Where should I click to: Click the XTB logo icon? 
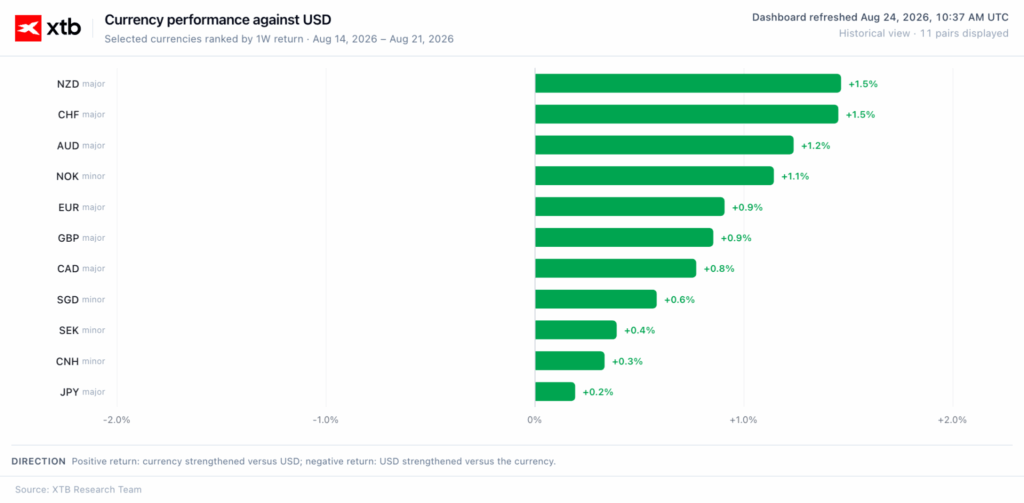click(x=28, y=28)
